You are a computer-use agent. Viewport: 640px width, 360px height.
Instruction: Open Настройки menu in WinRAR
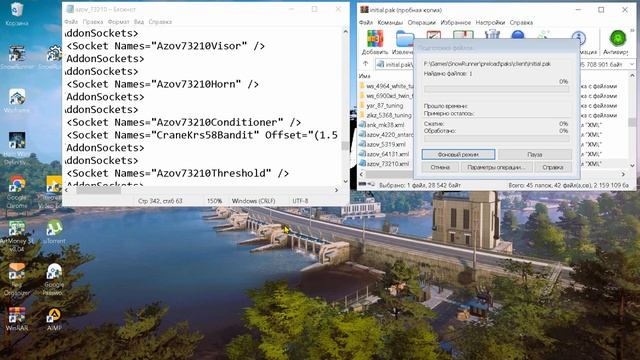(x=490, y=22)
